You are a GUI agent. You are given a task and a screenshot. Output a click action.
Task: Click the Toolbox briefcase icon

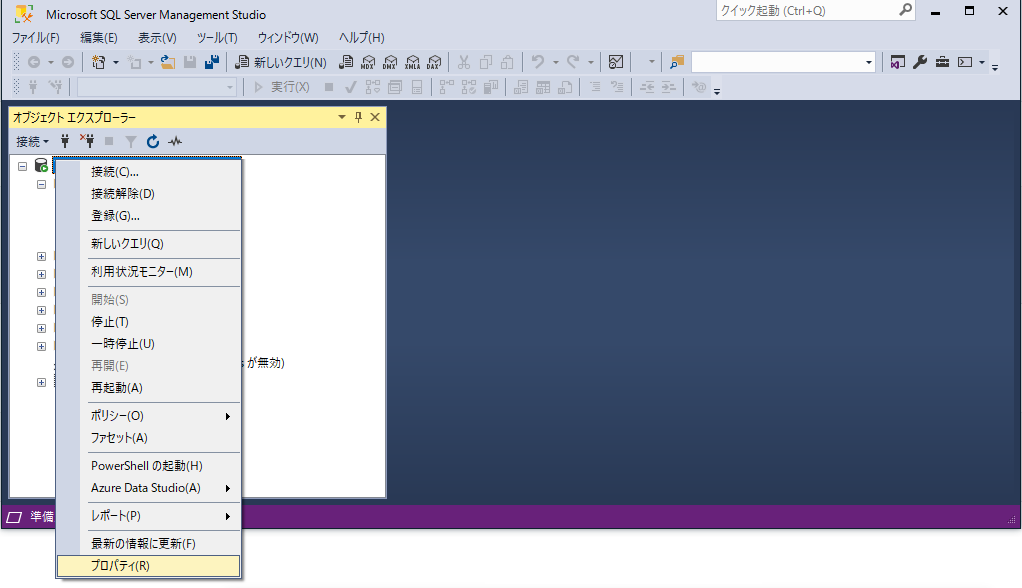942,63
